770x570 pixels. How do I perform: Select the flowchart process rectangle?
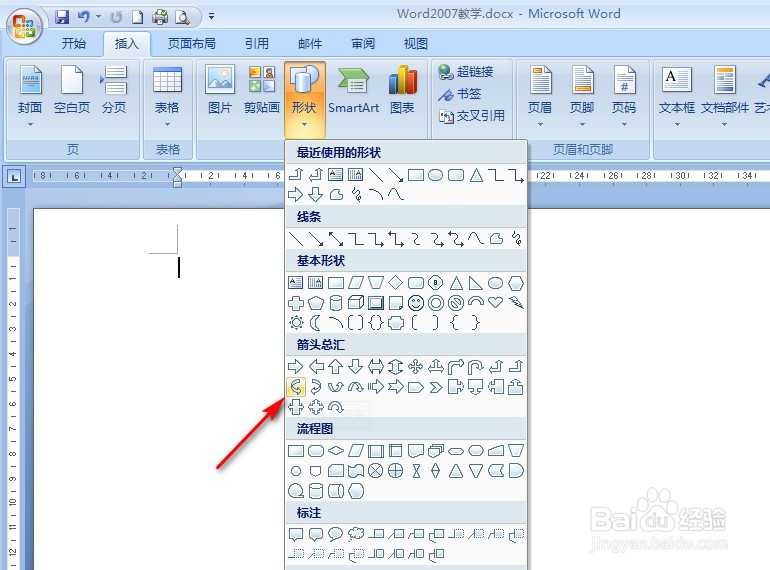pos(296,450)
